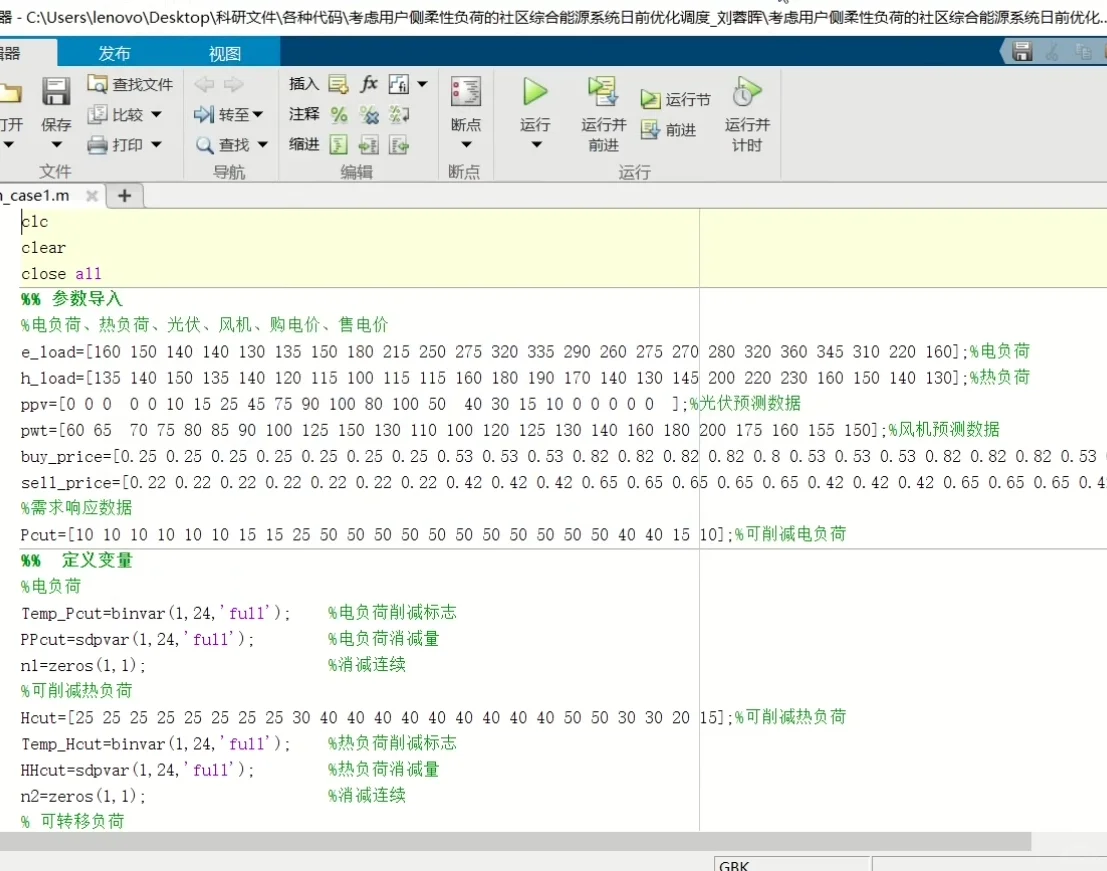Click the Compare (比较) button
This screenshot has height=871, width=1107.
coord(116,114)
